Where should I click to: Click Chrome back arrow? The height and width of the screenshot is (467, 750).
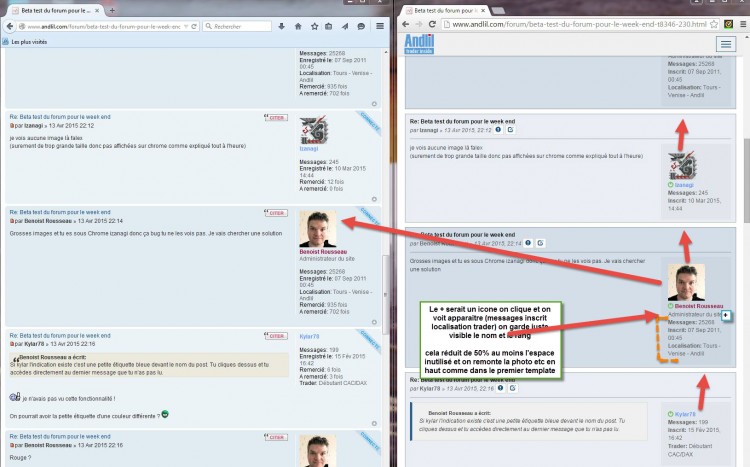click(x=406, y=24)
